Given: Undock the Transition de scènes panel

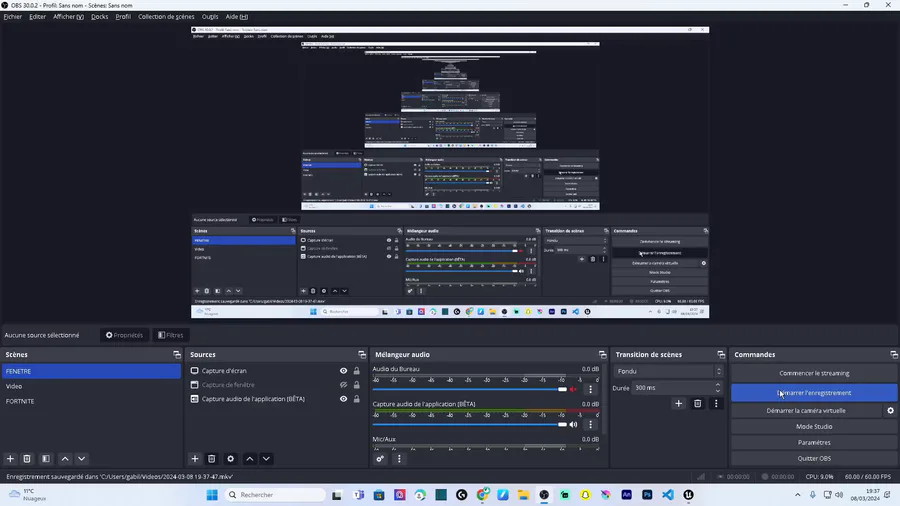Looking at the screenshot, I should click(x=721, y=355).
